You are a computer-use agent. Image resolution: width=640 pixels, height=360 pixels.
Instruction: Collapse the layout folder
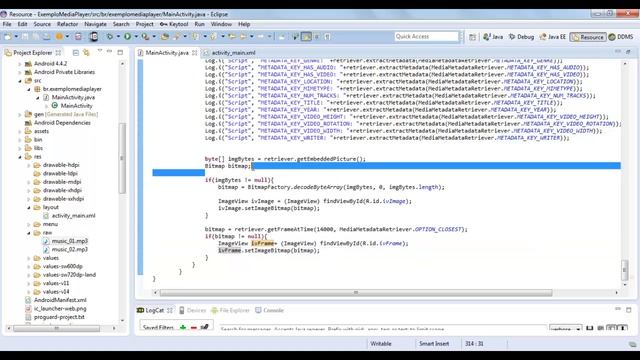(29, 207)
